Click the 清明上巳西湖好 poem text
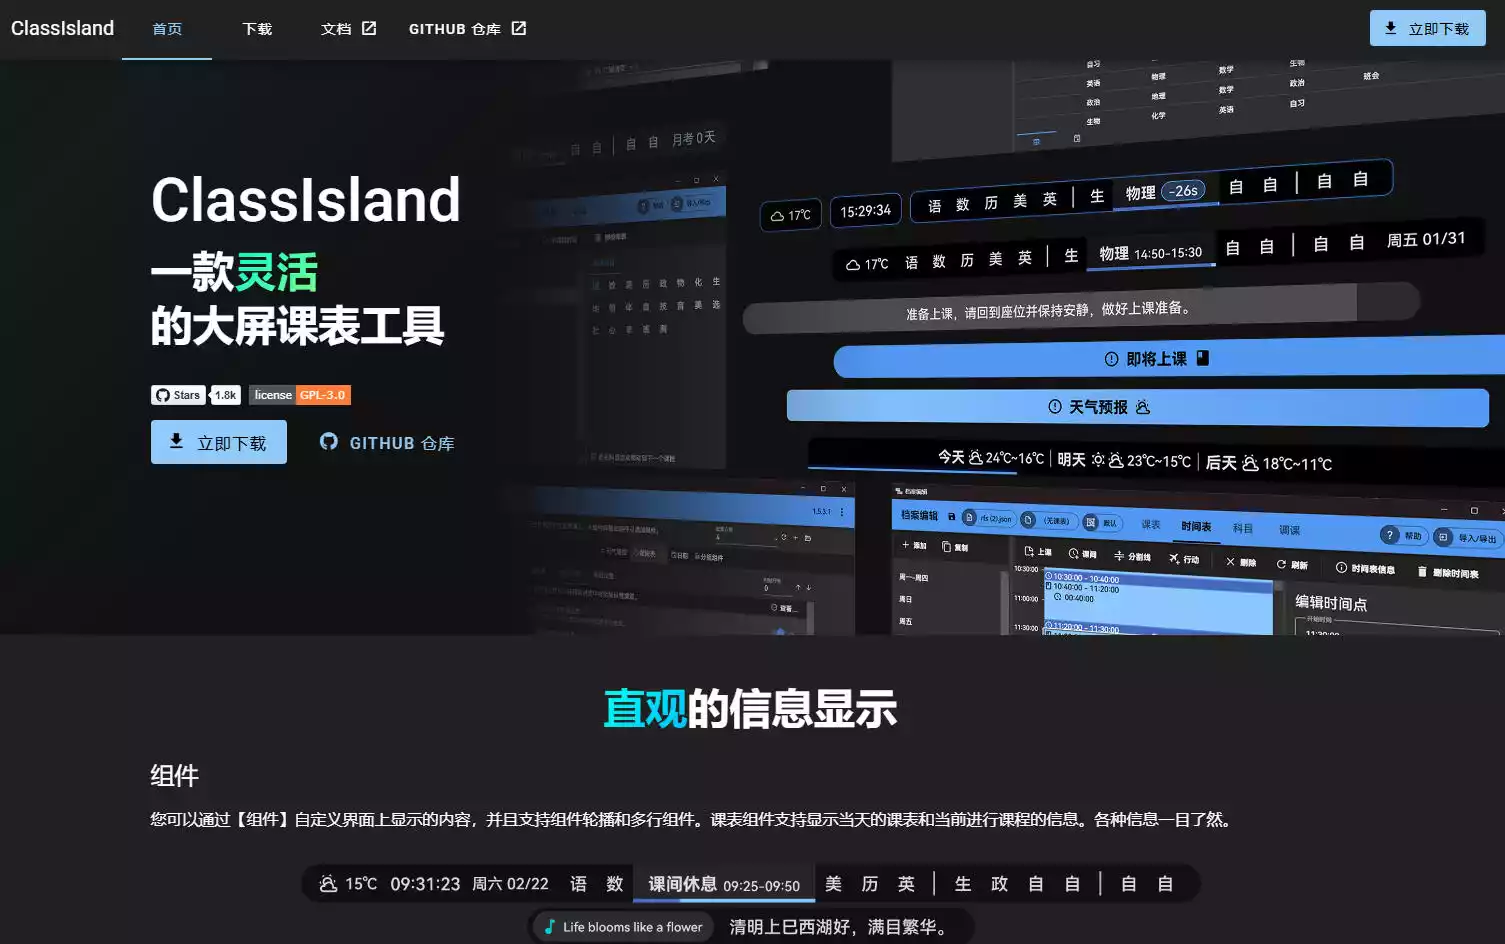This screenshot has height=944, width=1505. pos(839,927)
